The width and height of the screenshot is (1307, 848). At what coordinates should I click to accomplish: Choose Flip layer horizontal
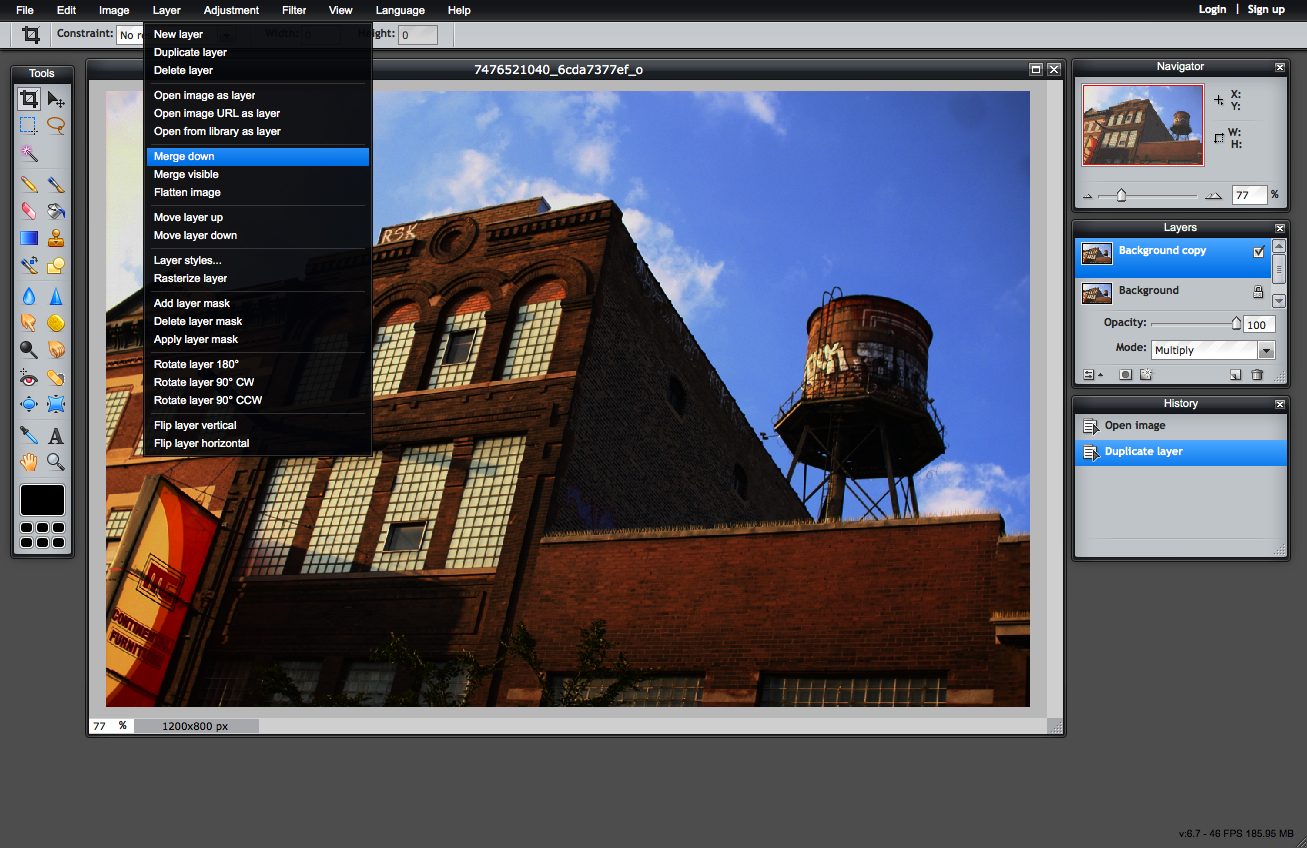pyautogui.click(x=258, y=444)
